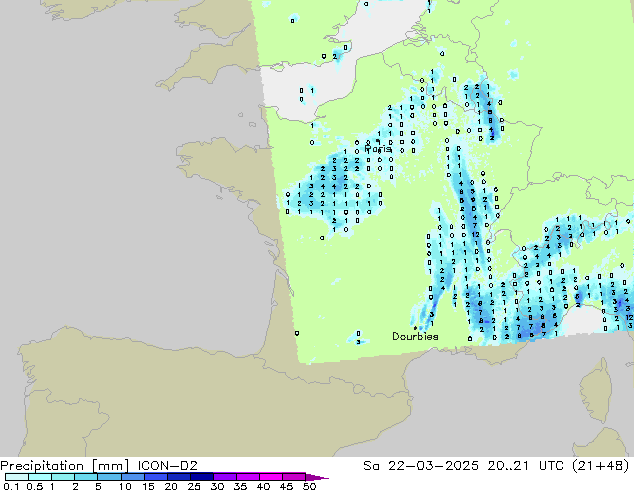Click the 0.1–0.5 mm palest cyan legend swatch
The height and width of the screenshot is (490, 634).
point(17,477)
